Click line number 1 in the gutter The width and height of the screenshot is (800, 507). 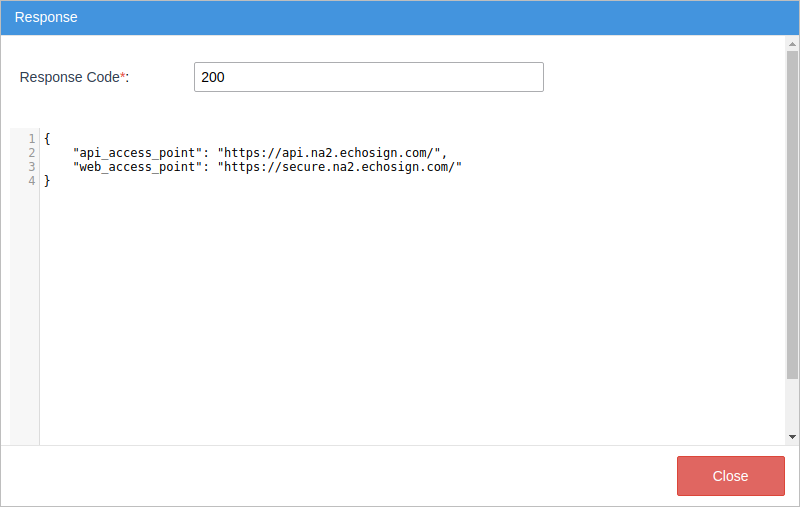[x=32, y=139]
